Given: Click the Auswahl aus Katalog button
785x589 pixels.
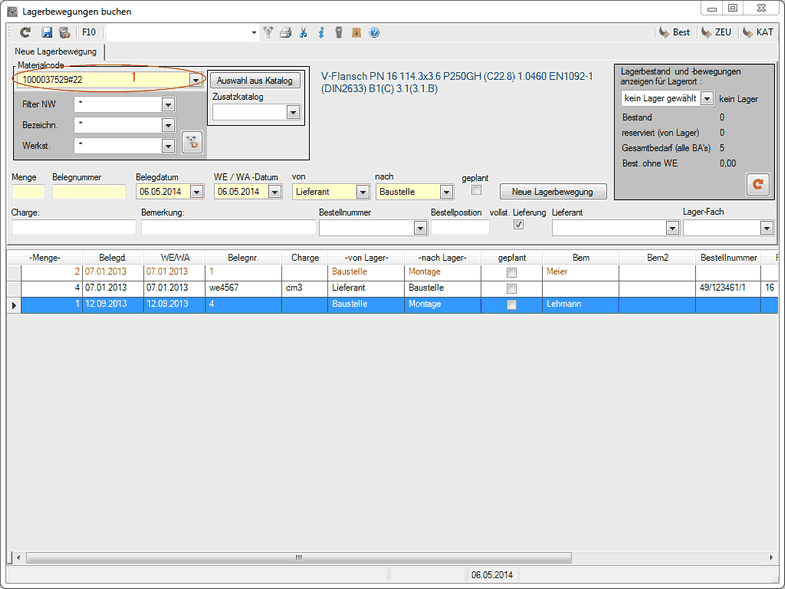Looking at the screenshot, I should 255,80.
